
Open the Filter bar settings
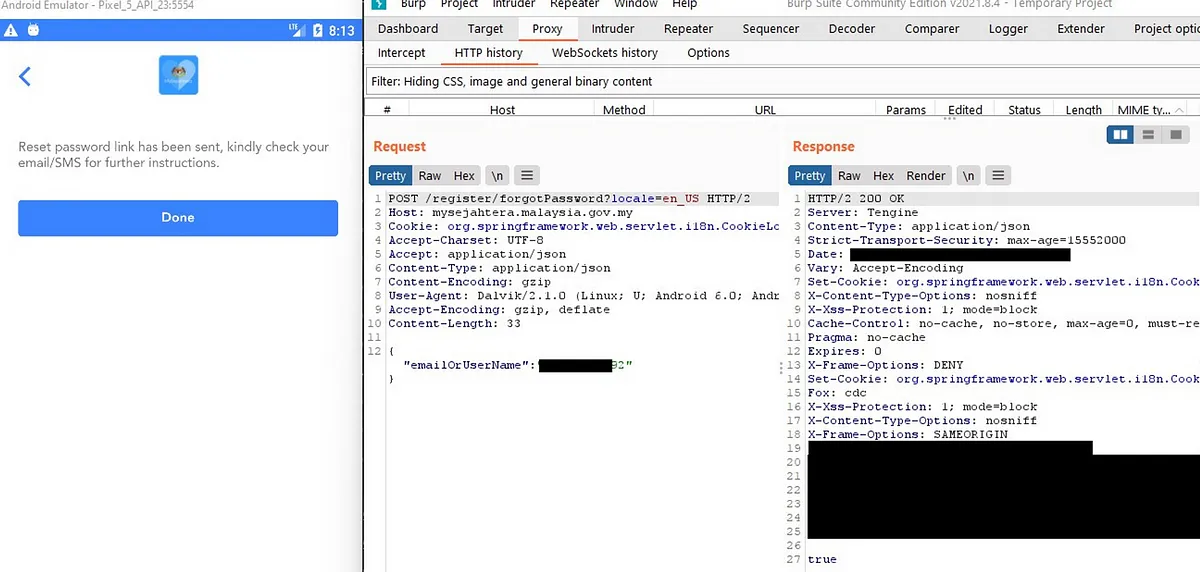coord(782,81)
